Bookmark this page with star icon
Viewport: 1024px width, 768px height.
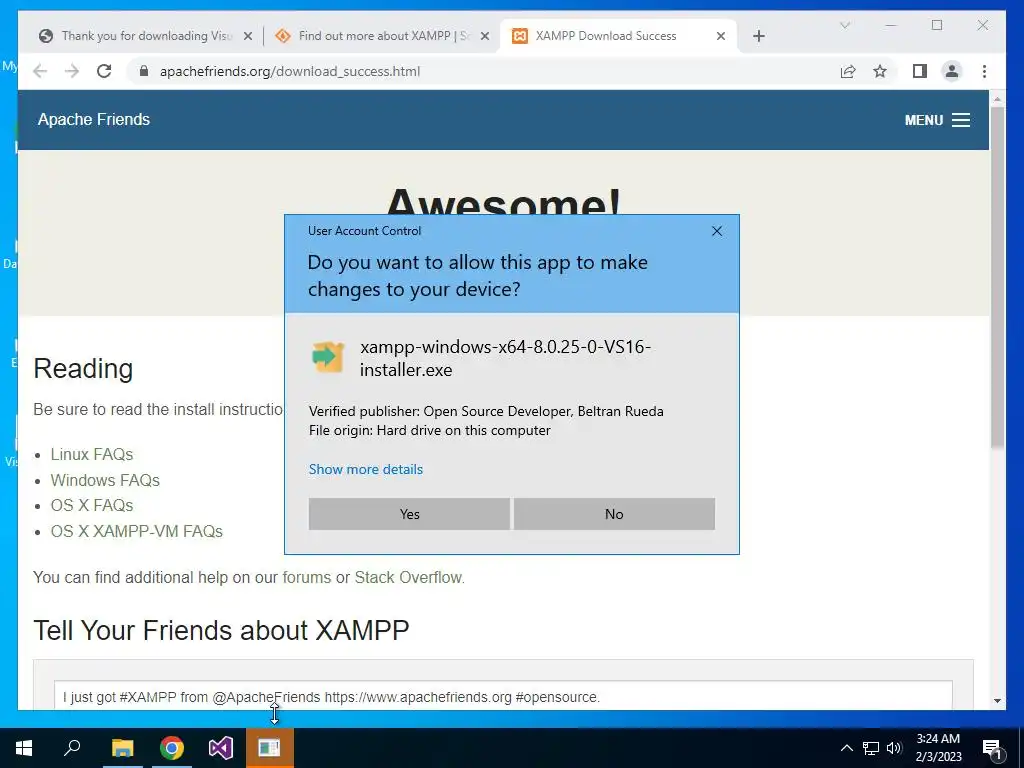pyautogui.click(x=880, y=71)
